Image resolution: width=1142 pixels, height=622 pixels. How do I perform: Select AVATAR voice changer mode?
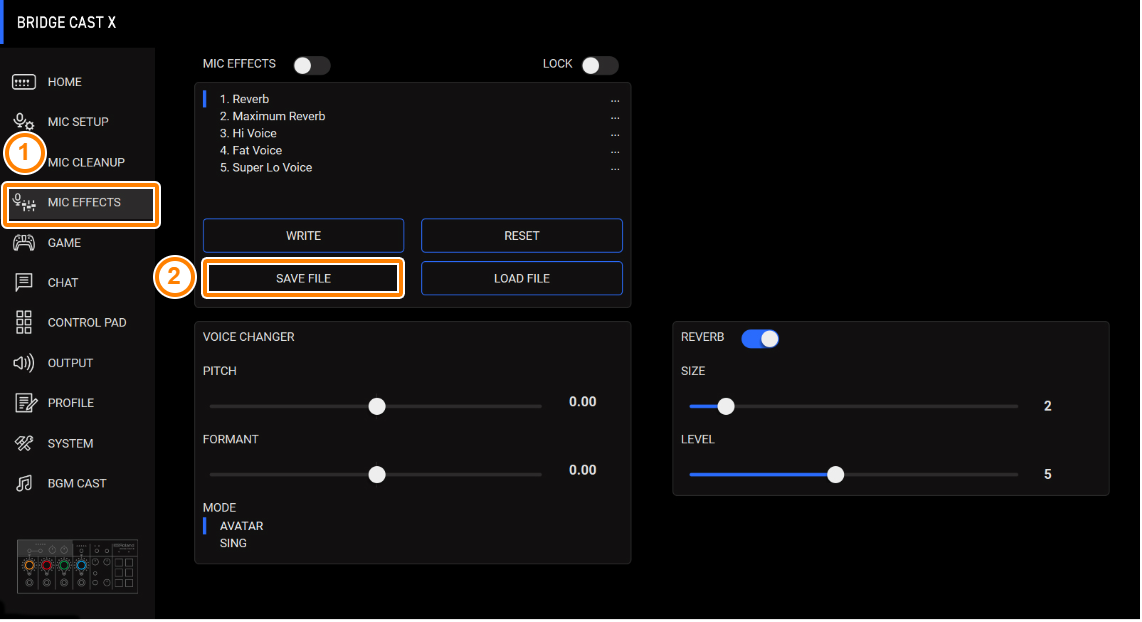point(241,526)
